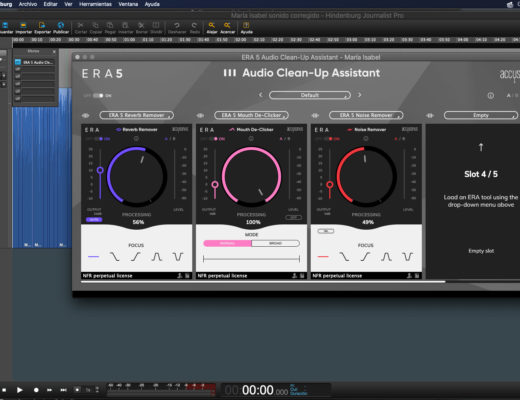Screen dimensions: 520x400
Task: Click the Publicar globe icon
Action: click(x=61, y=25)
